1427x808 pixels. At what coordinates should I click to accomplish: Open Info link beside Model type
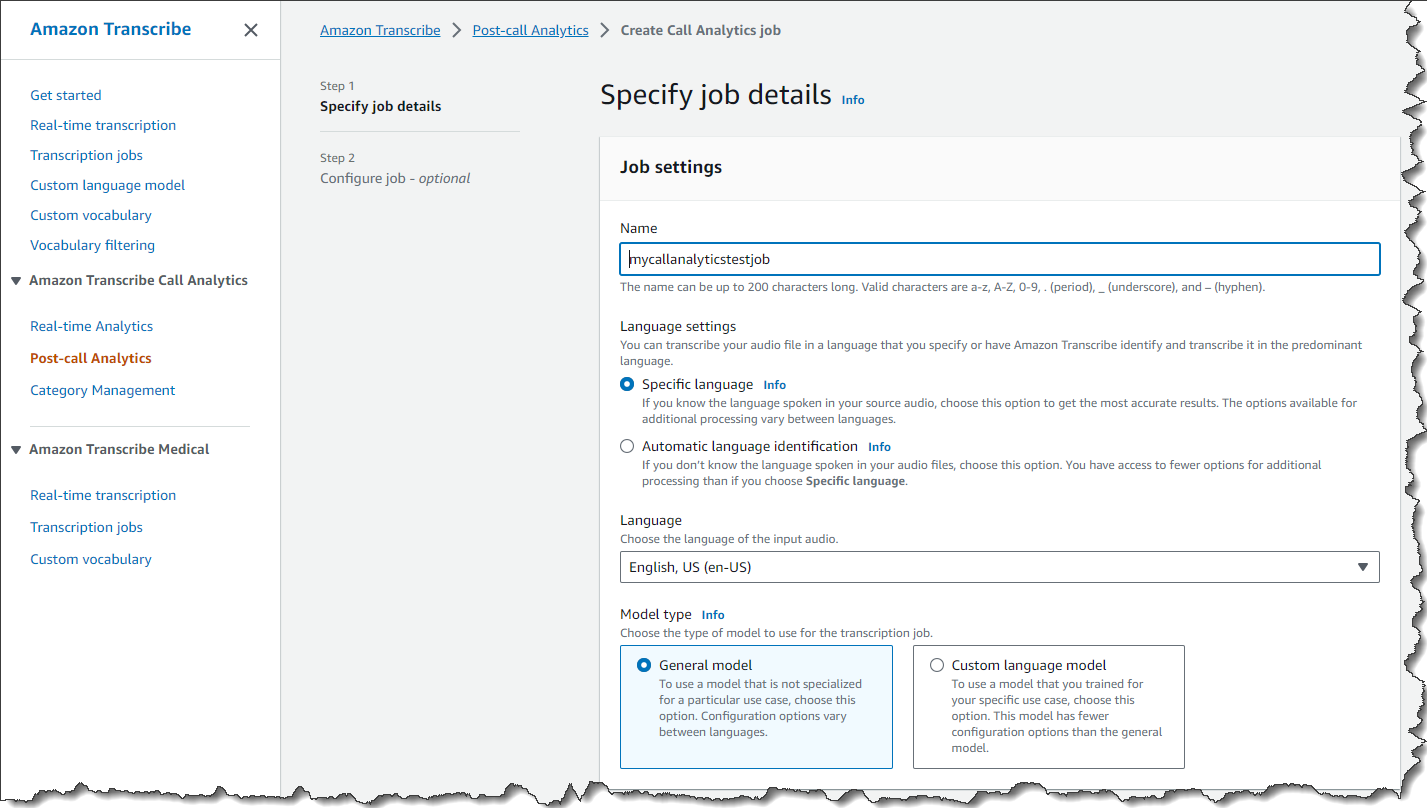click(713, 615)
